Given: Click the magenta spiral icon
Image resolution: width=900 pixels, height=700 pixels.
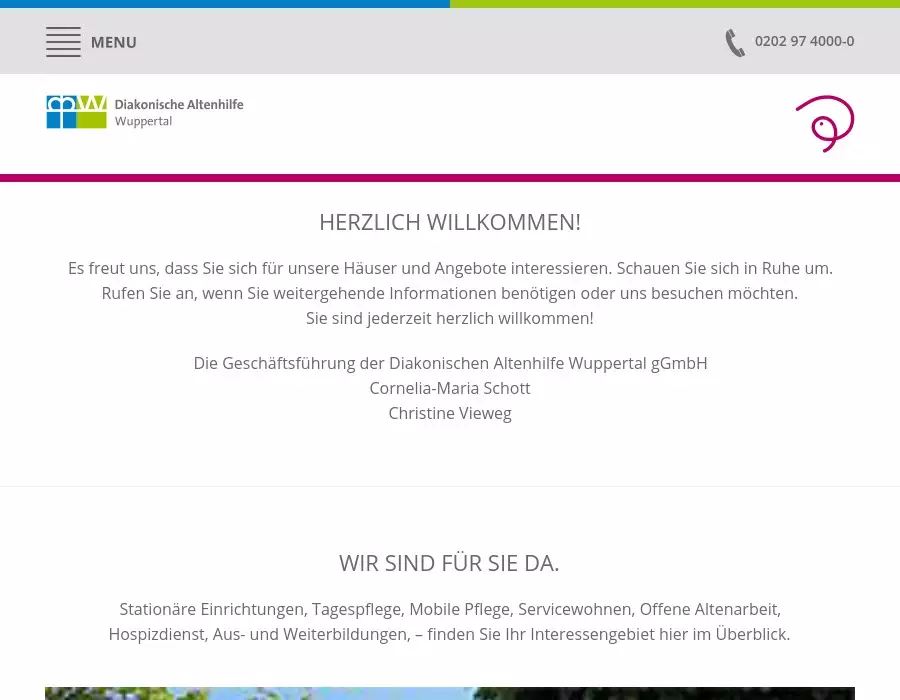Looking at the screenshot, I should tap(825, 123).
